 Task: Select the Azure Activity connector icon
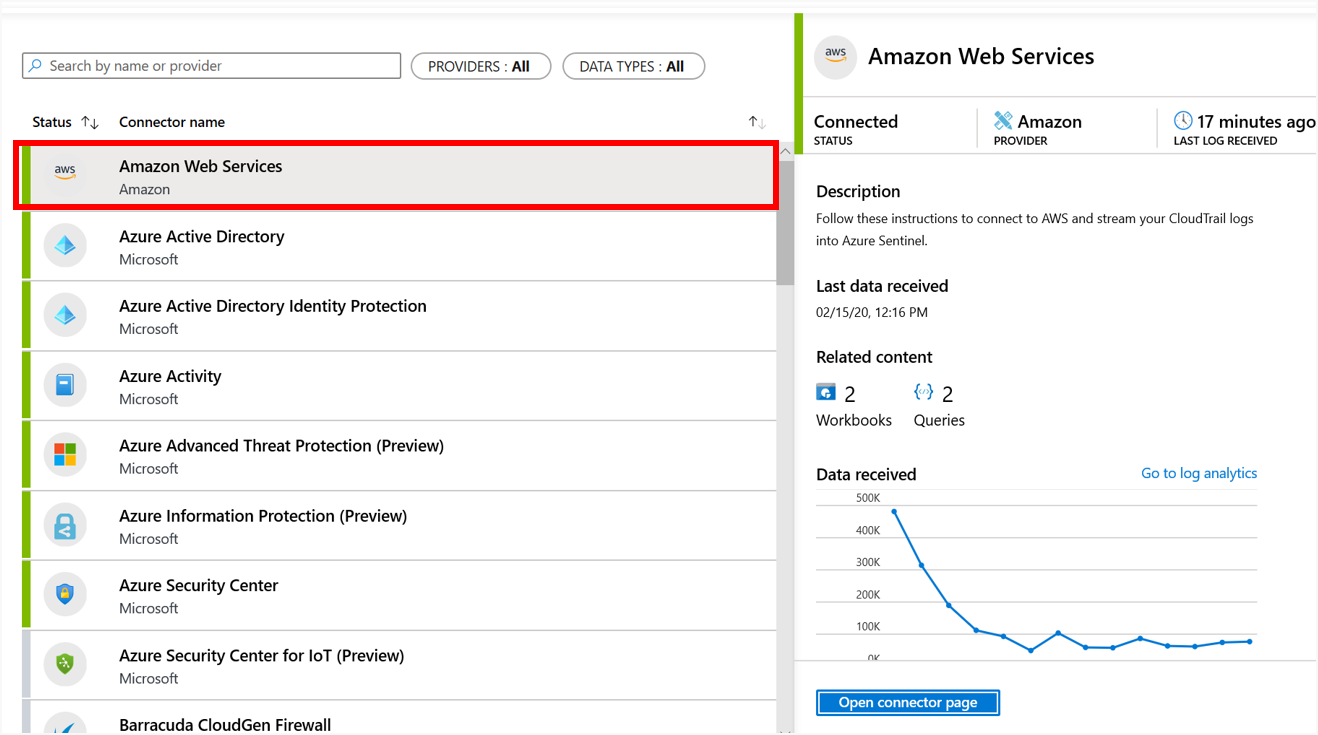64,385
